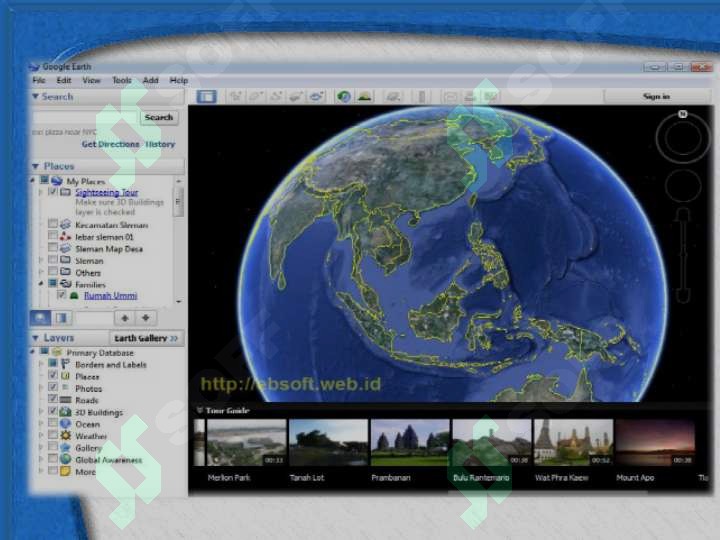Enable the Weather layer checkbox

pyautogui.click(x=53, y=435)
